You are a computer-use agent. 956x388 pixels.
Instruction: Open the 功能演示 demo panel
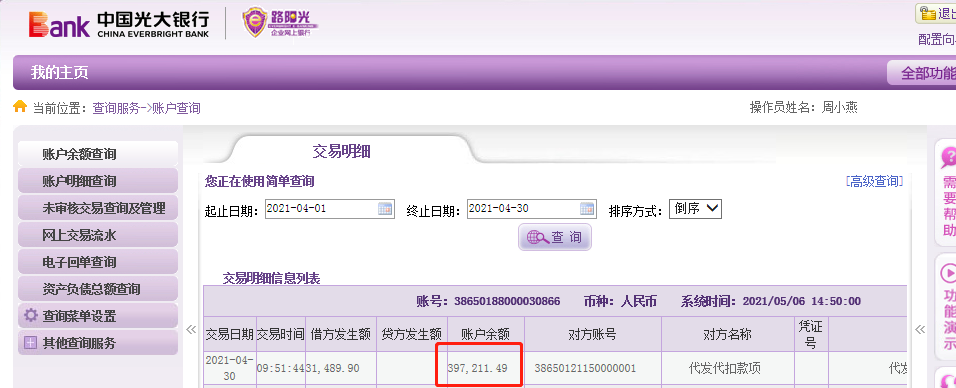click(947, 306)
